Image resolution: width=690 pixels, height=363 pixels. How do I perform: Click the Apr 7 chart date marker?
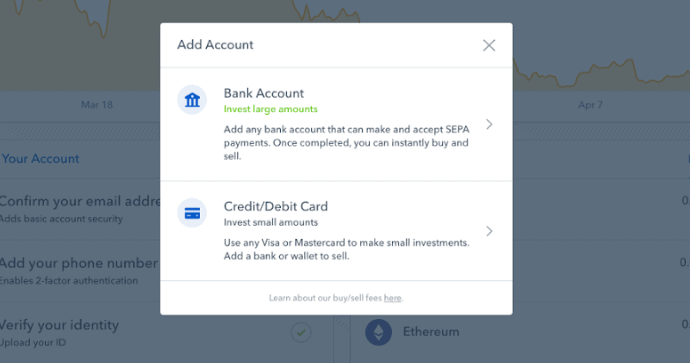pos(590,105)
